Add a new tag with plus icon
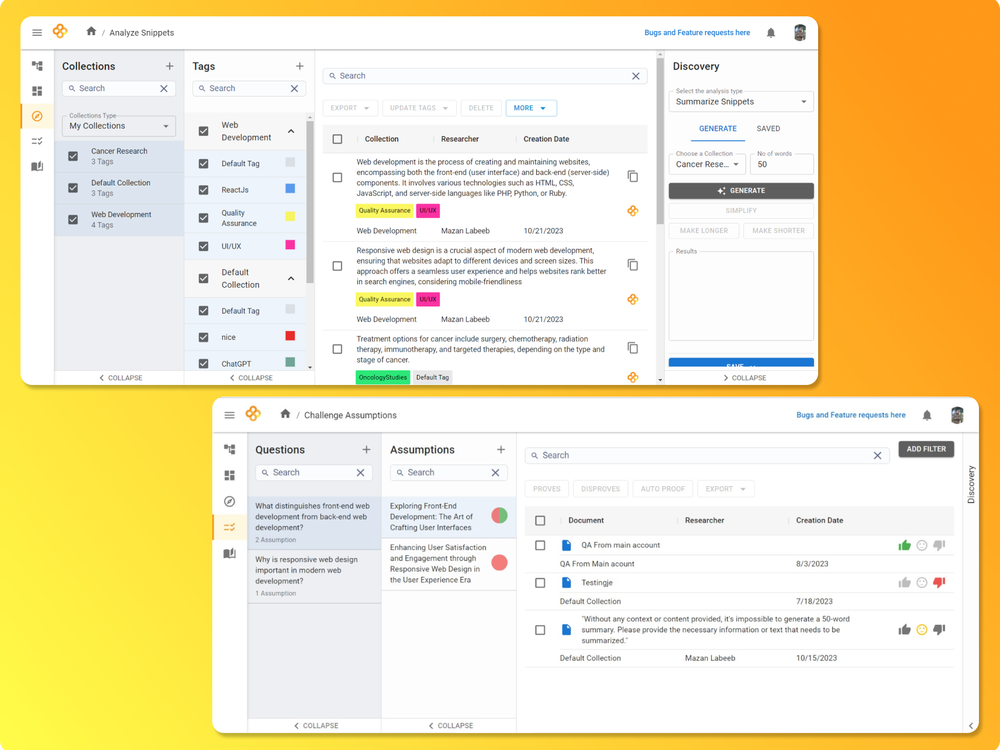This screenshot has width=1000, height=750. click(300, 66)
